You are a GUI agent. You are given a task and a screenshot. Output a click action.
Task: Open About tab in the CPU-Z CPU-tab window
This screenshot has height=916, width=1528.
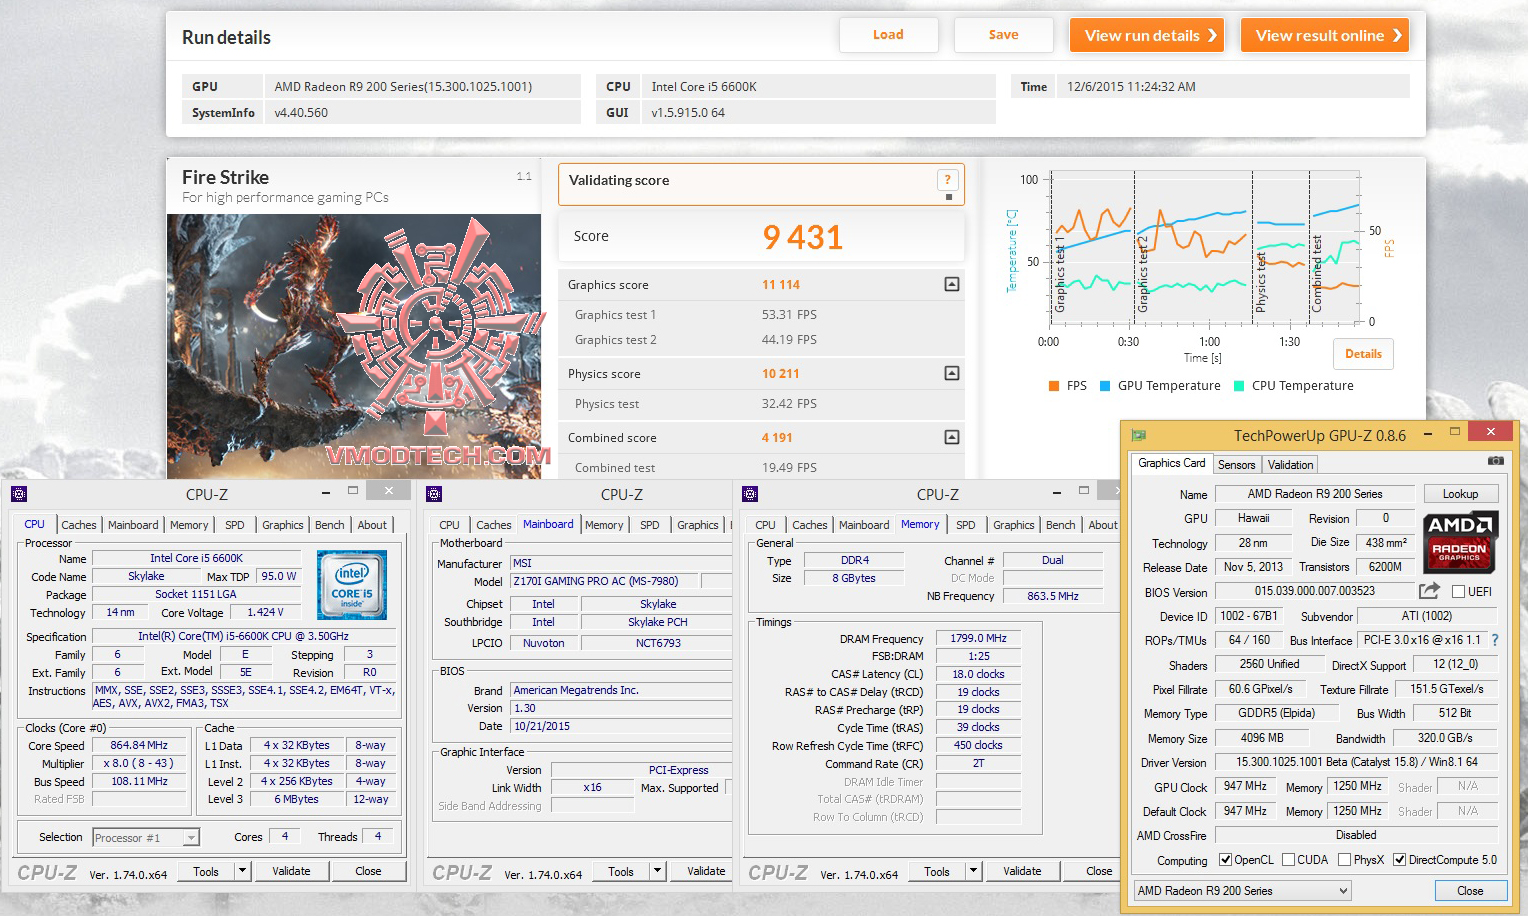[x=372, y=525]
